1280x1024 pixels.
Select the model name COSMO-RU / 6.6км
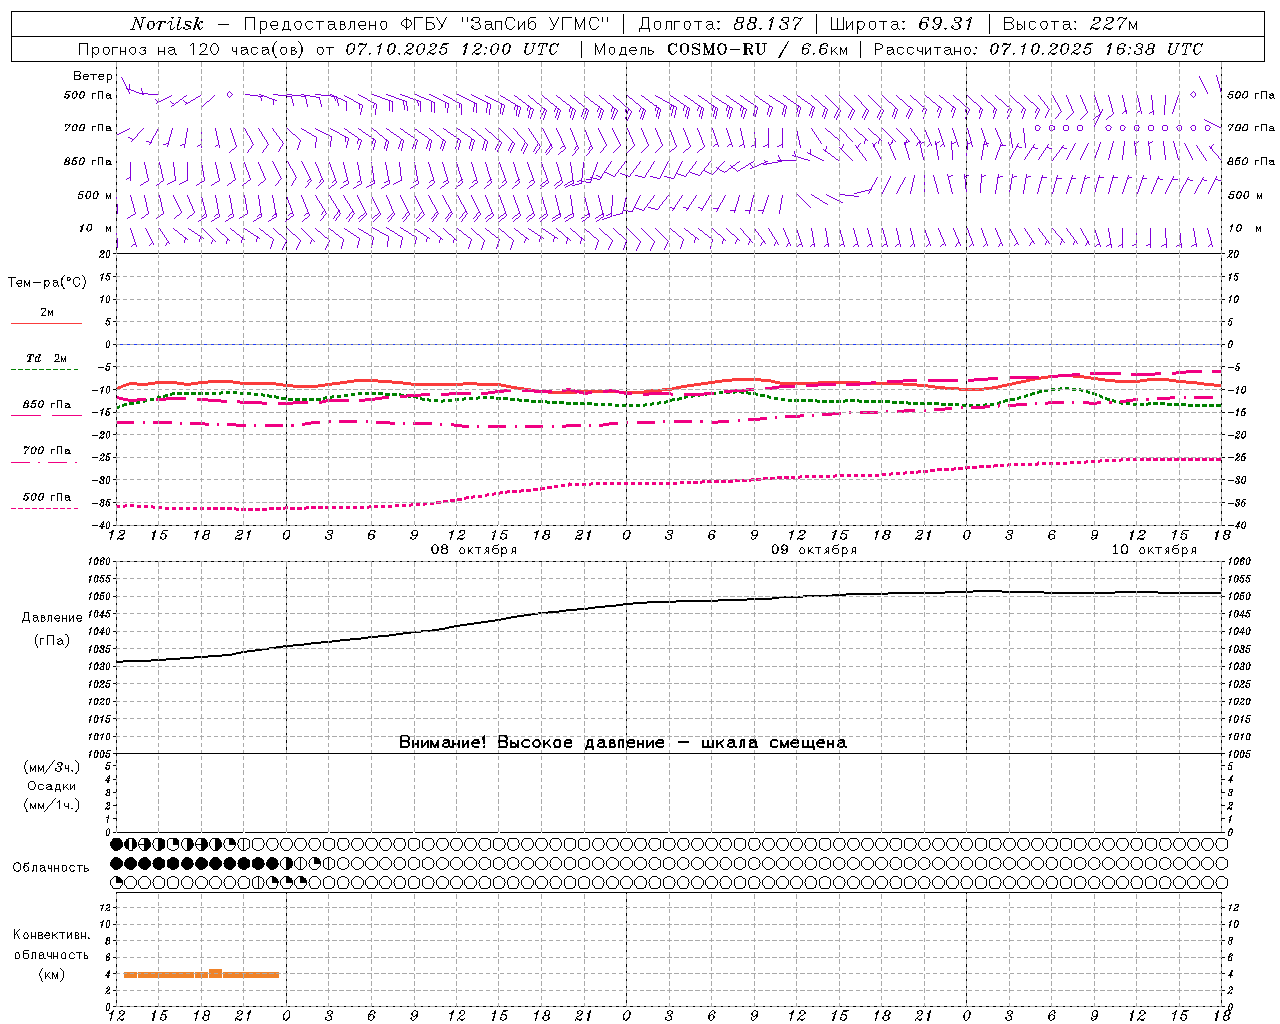point(757,49)
